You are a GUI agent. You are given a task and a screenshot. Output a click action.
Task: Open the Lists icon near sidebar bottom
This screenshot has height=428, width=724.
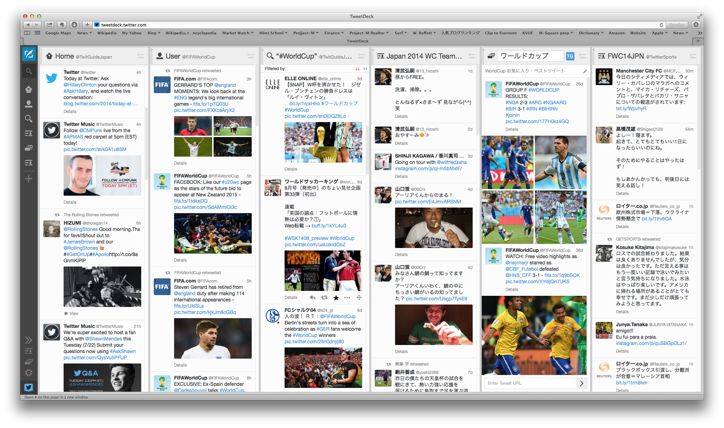pyautogui.click(x=29, y=351)
